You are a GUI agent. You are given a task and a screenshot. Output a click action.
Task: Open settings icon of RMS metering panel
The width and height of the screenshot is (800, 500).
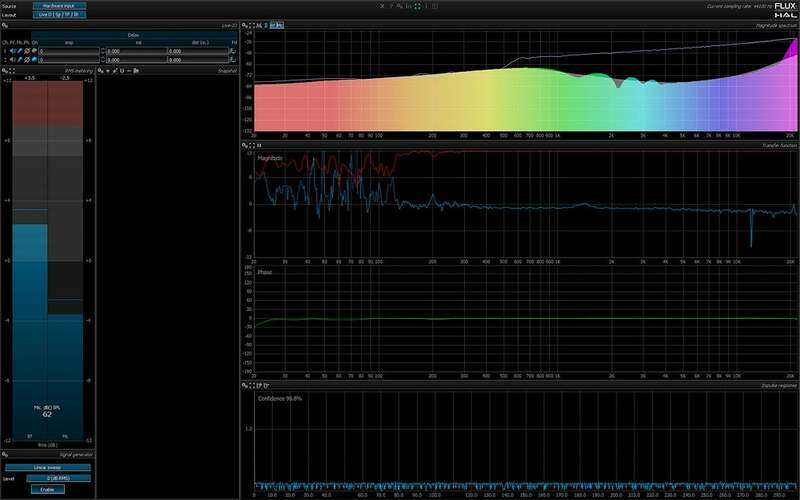point(6,71)
